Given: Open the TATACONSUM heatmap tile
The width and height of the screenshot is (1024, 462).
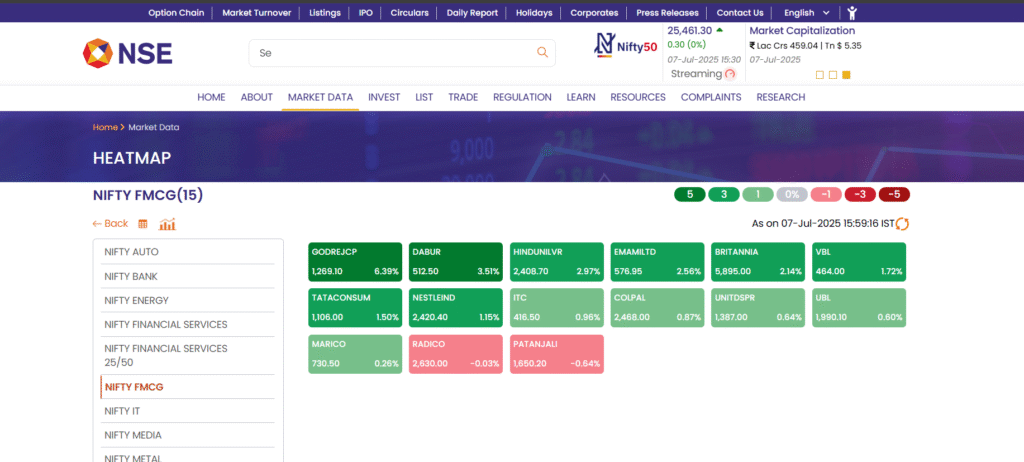Looking at the screenshot, I should click(x=355, y=308).
